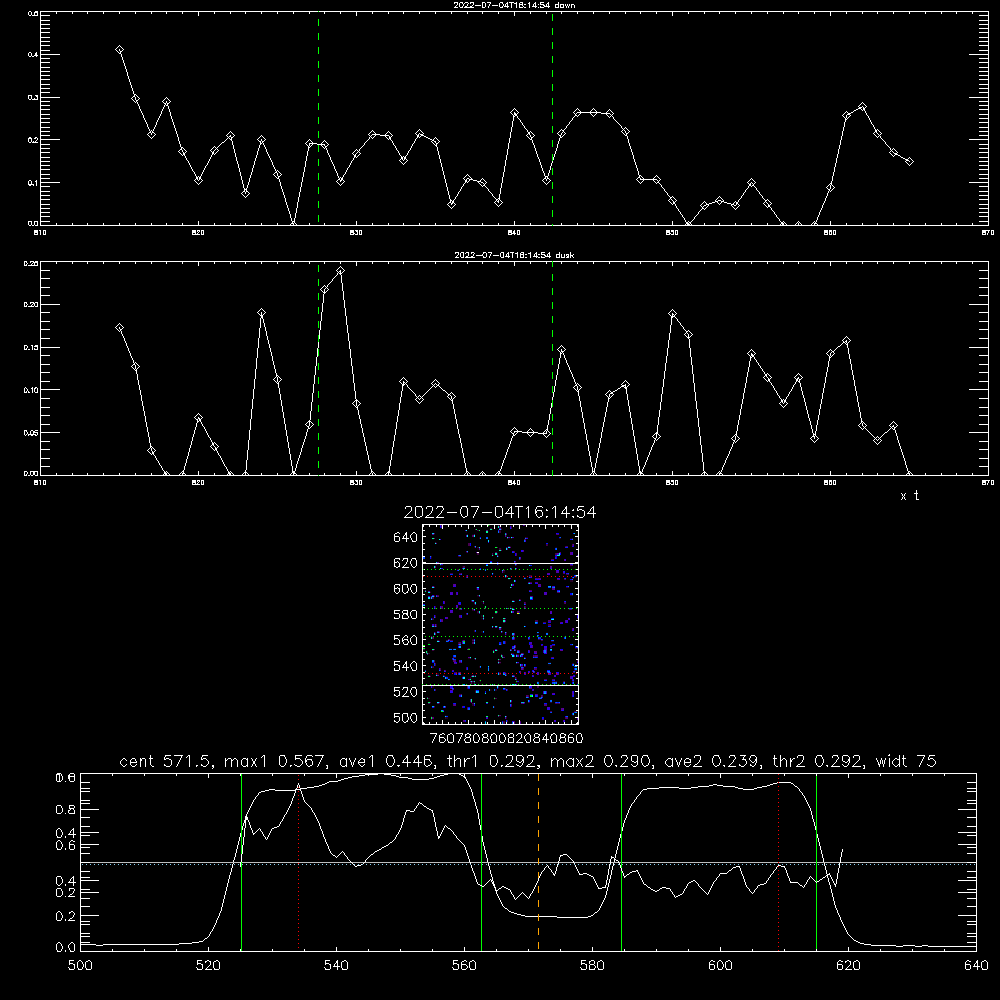Image resolution: width=1000 pixels, height=1000 pixels.
Task: Click the last diamond data point in dawn plot
Action: point(909,161)
